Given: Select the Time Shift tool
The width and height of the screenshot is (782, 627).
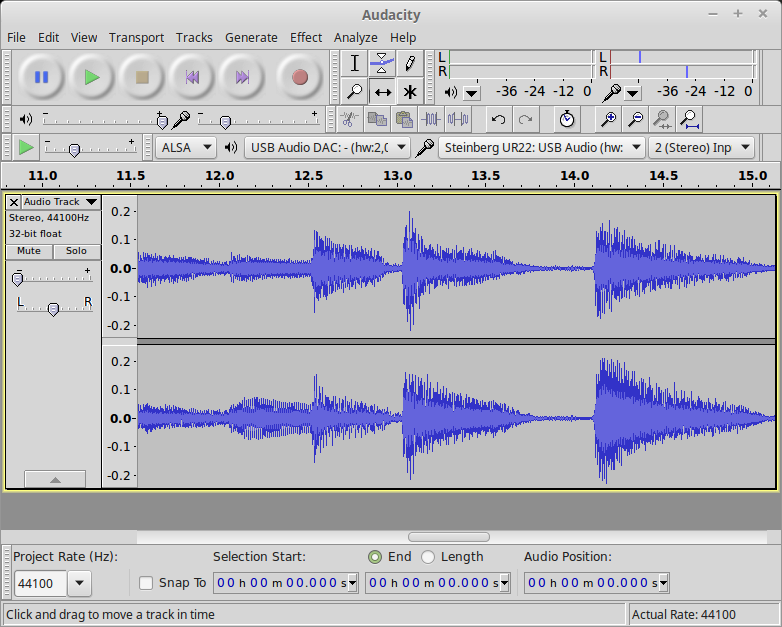Looking at the screenshot, I should click(382, 92).
